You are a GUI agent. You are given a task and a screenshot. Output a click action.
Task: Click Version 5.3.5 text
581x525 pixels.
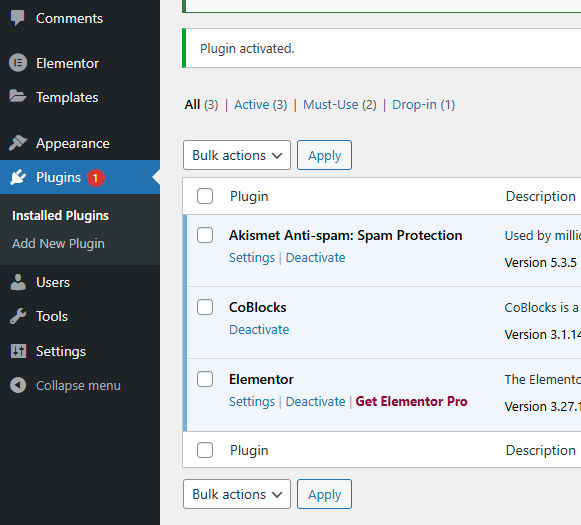click(540, 263)
